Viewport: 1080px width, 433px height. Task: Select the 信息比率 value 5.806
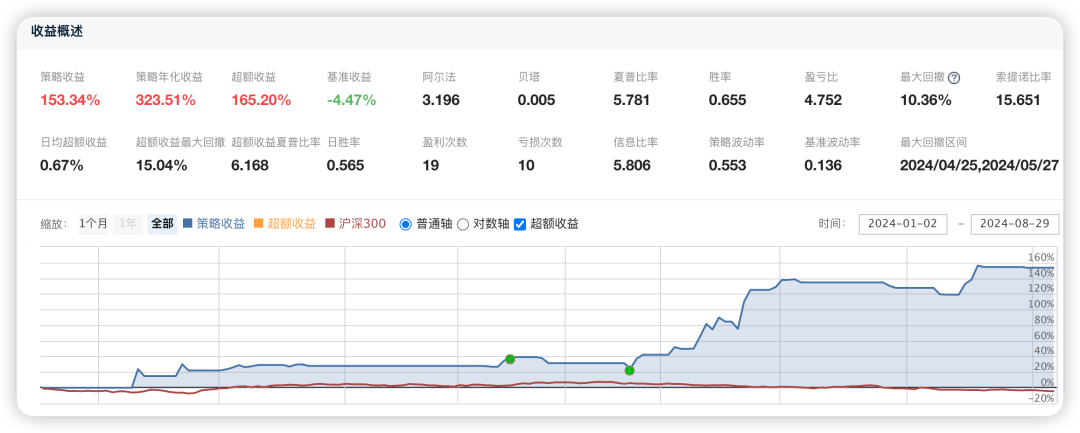coord(632,165)
